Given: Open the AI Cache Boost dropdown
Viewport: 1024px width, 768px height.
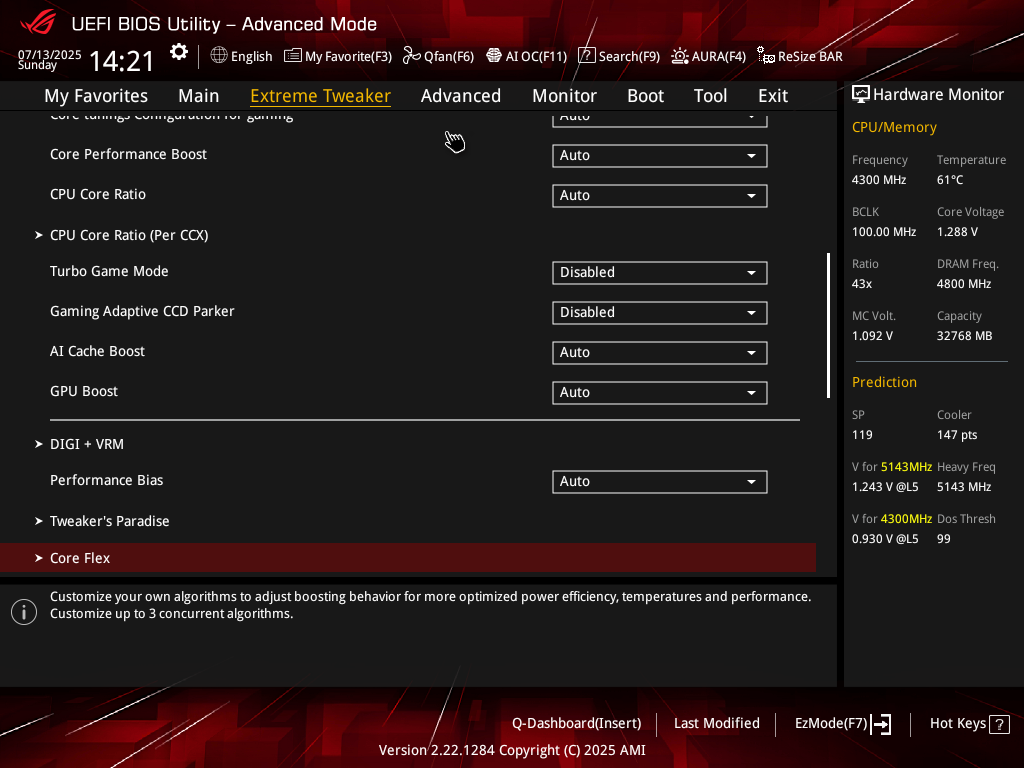Looking at the screenshot, I should [x=660, y=353].
